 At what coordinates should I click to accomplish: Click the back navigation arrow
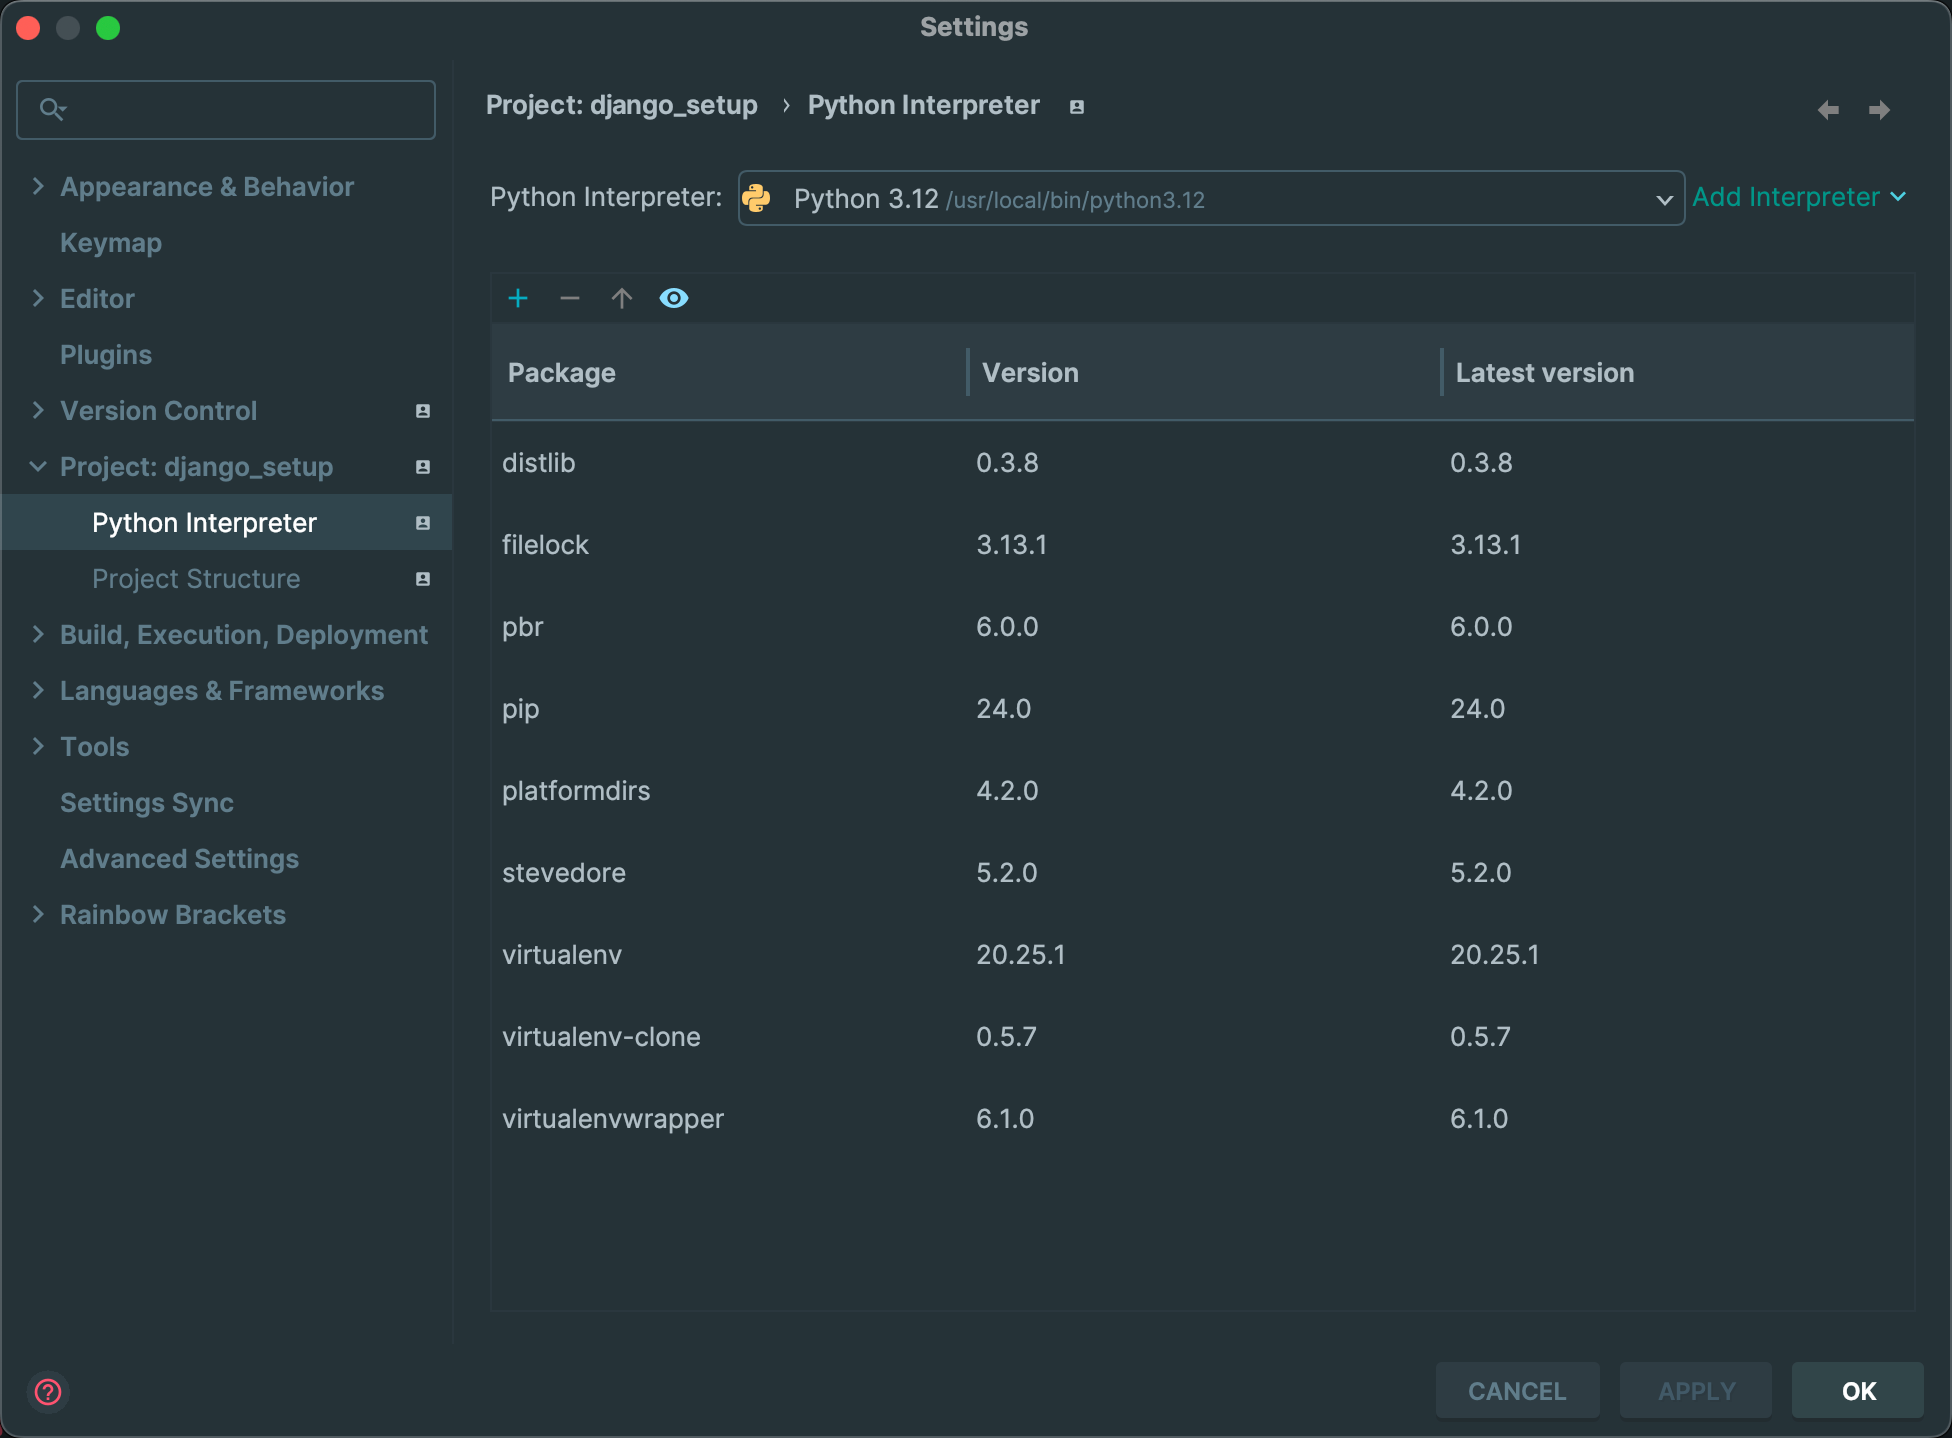point(1828,109)
